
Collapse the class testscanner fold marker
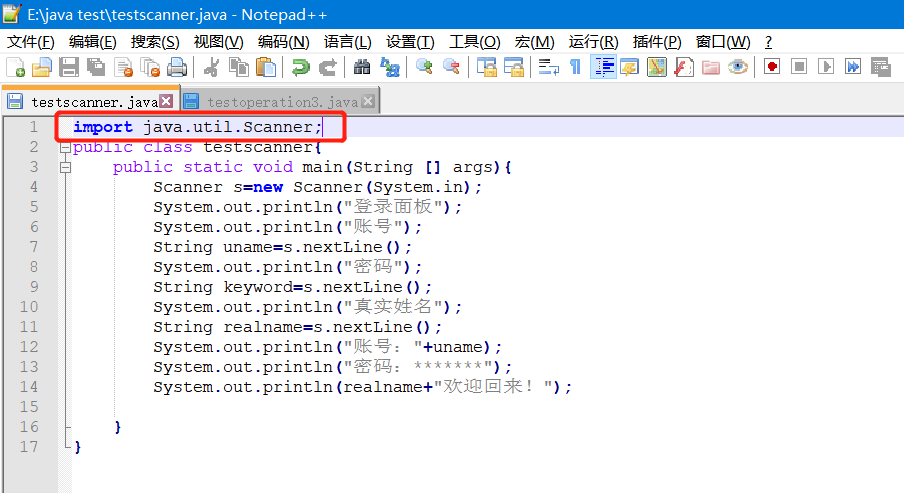pyautogui.click(x=65, y=147)
